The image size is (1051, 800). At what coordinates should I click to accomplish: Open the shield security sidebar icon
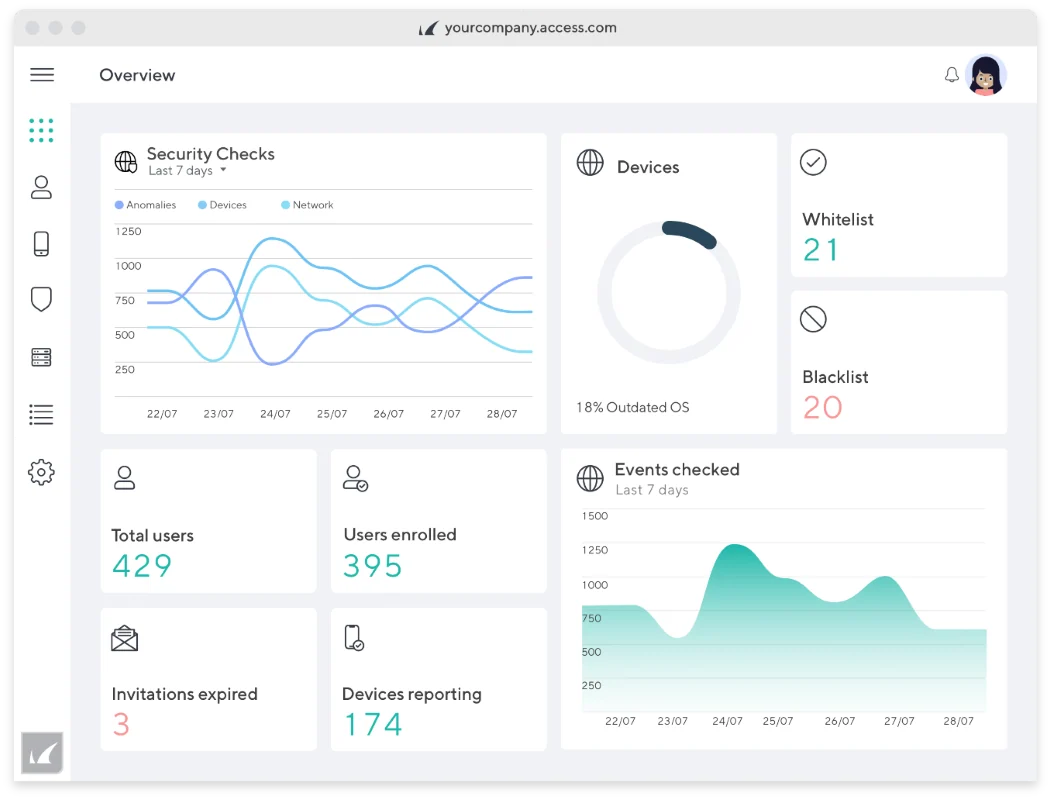click(41, 299)
